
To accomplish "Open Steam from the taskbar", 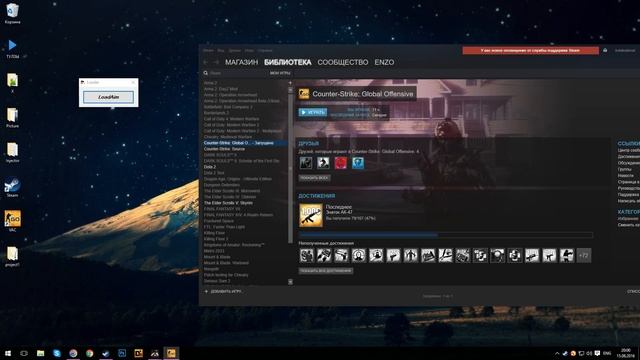I will (x=106, y=353).
